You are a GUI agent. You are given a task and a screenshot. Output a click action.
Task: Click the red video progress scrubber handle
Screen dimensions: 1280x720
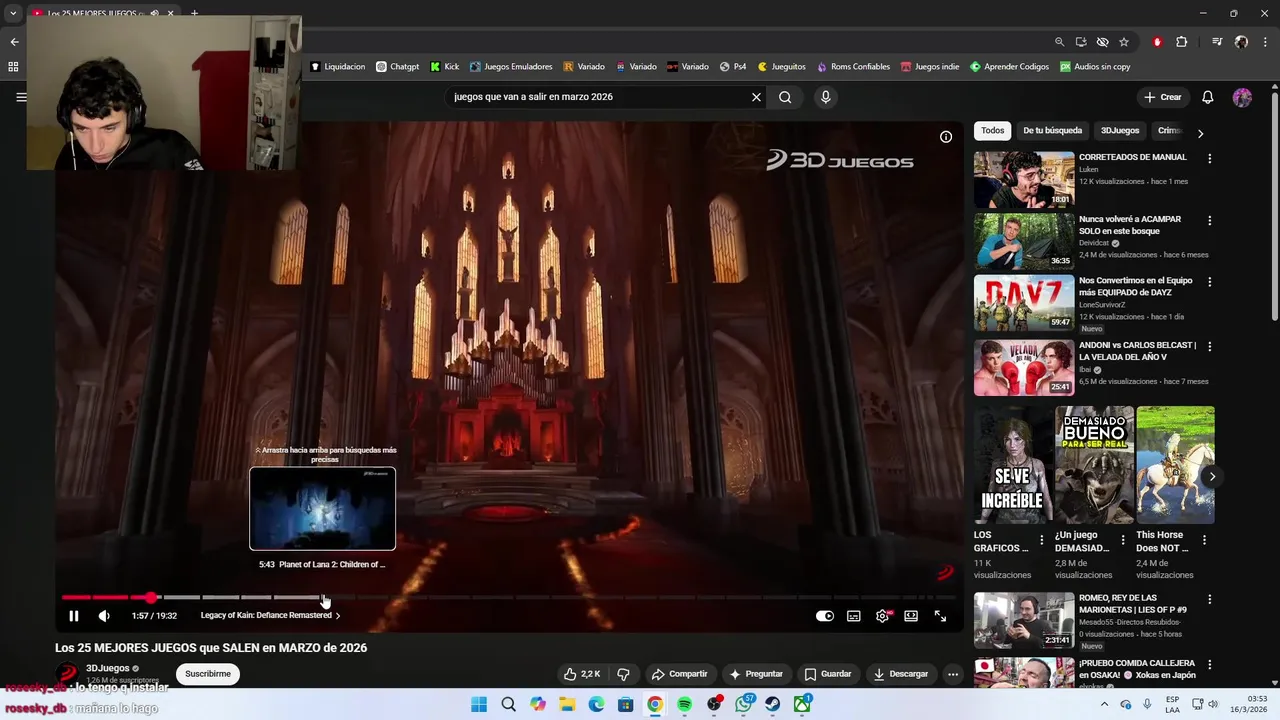(150, 597)
